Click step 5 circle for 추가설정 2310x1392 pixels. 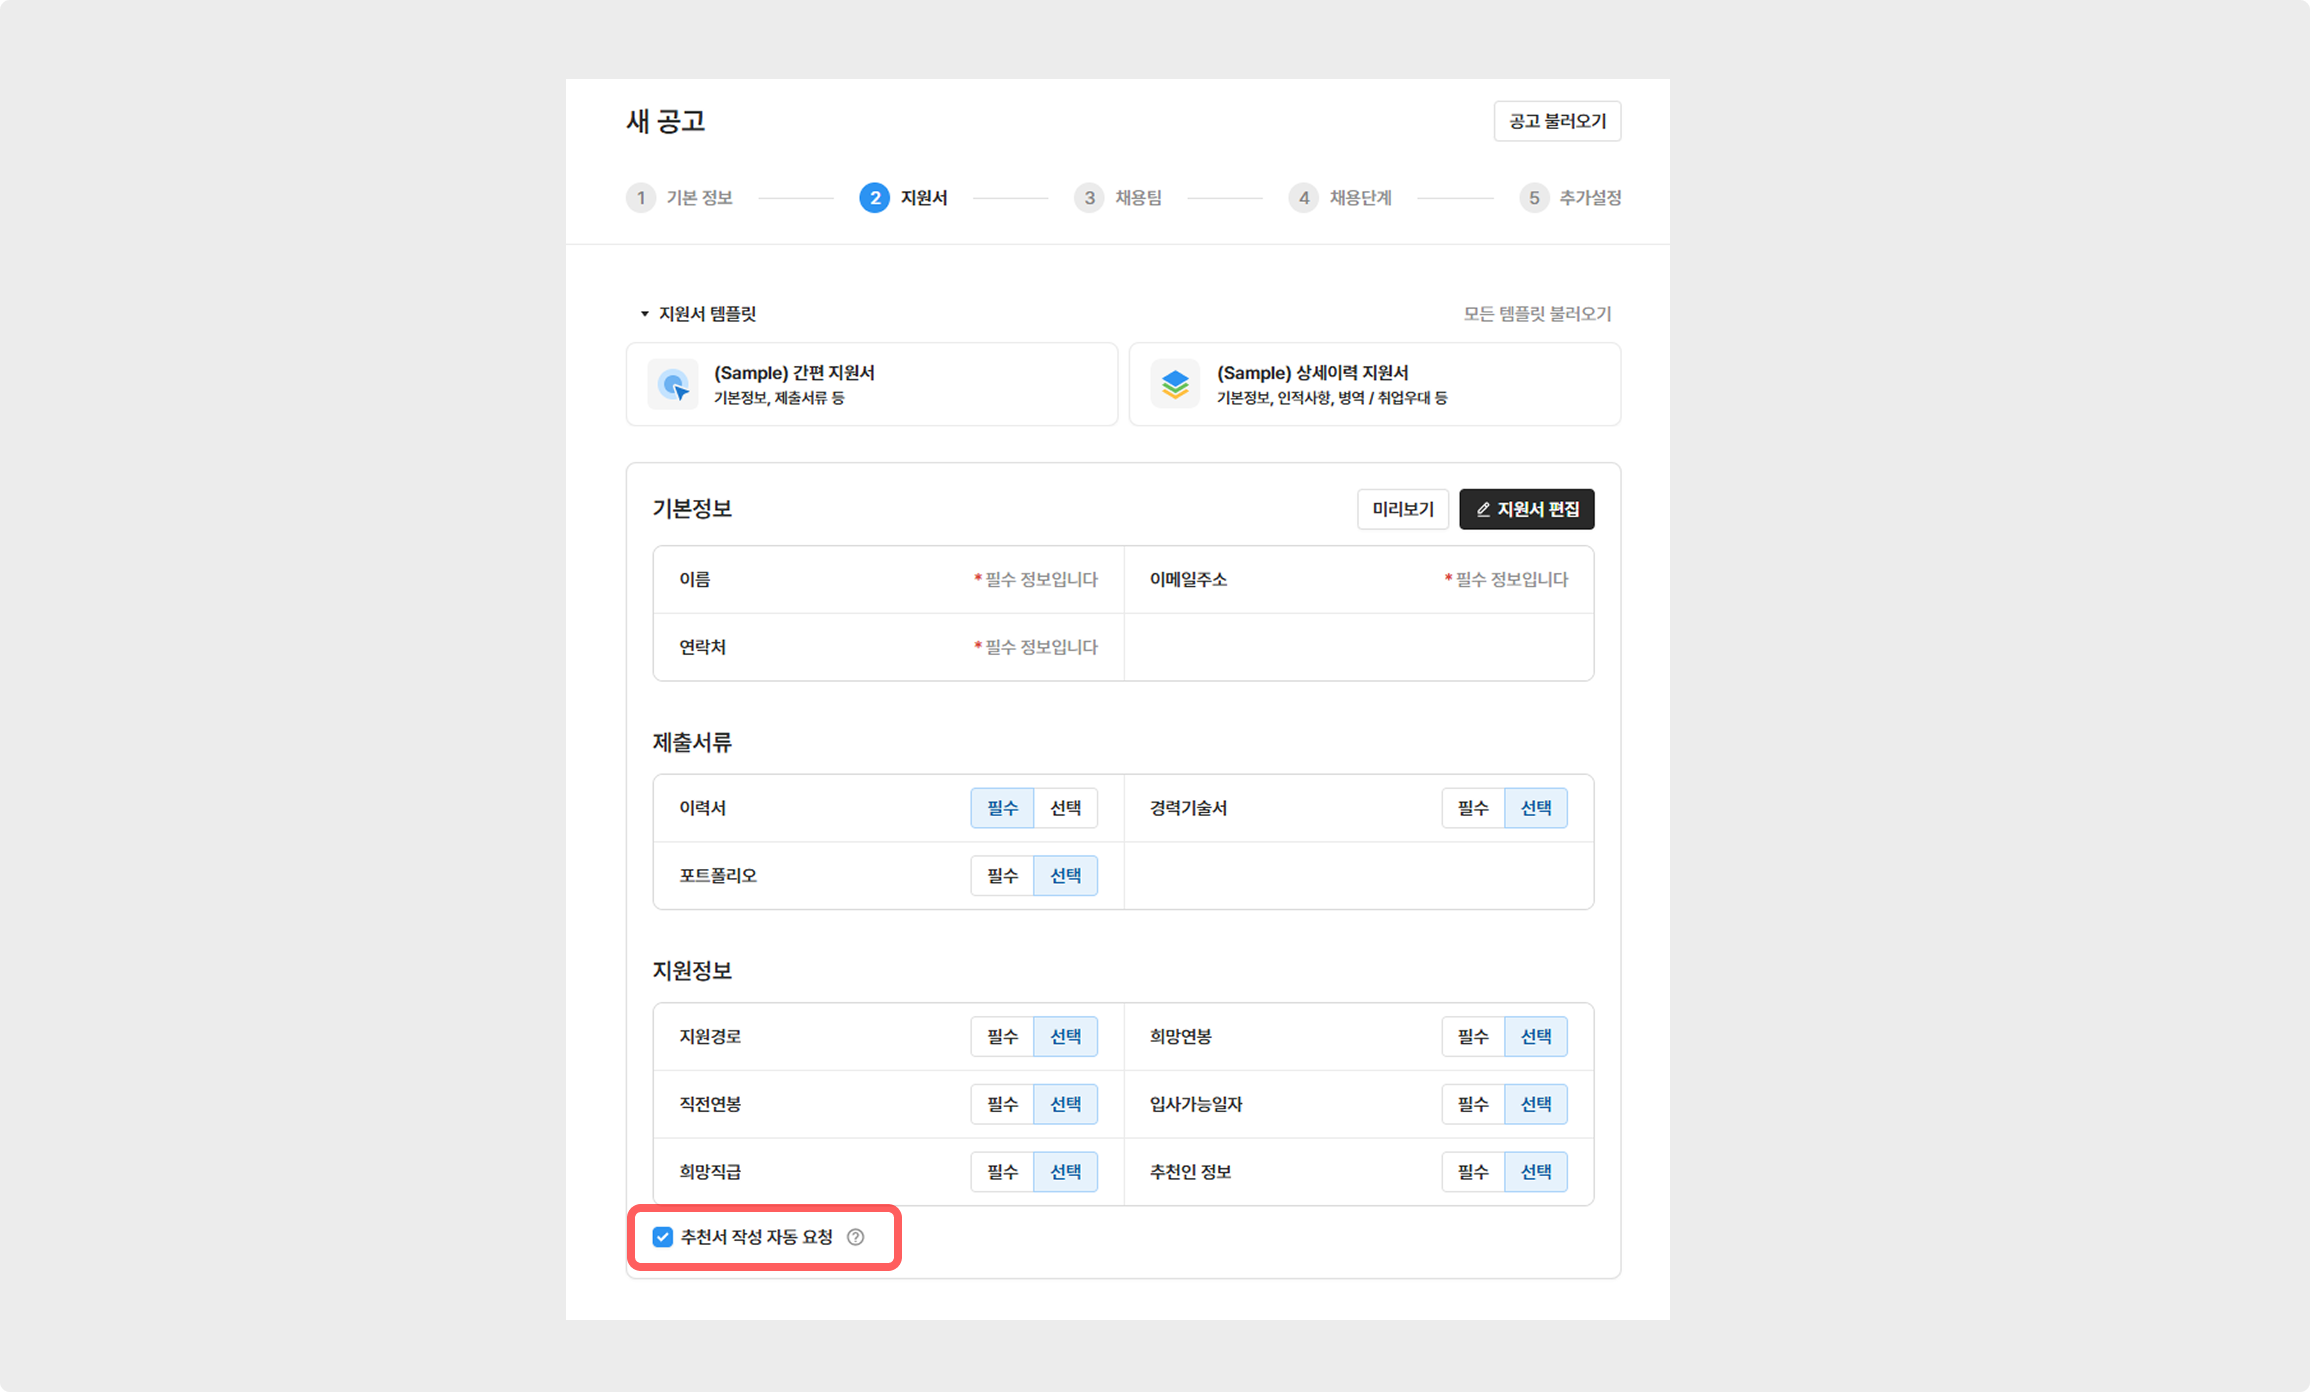(x=1534, y=198)
